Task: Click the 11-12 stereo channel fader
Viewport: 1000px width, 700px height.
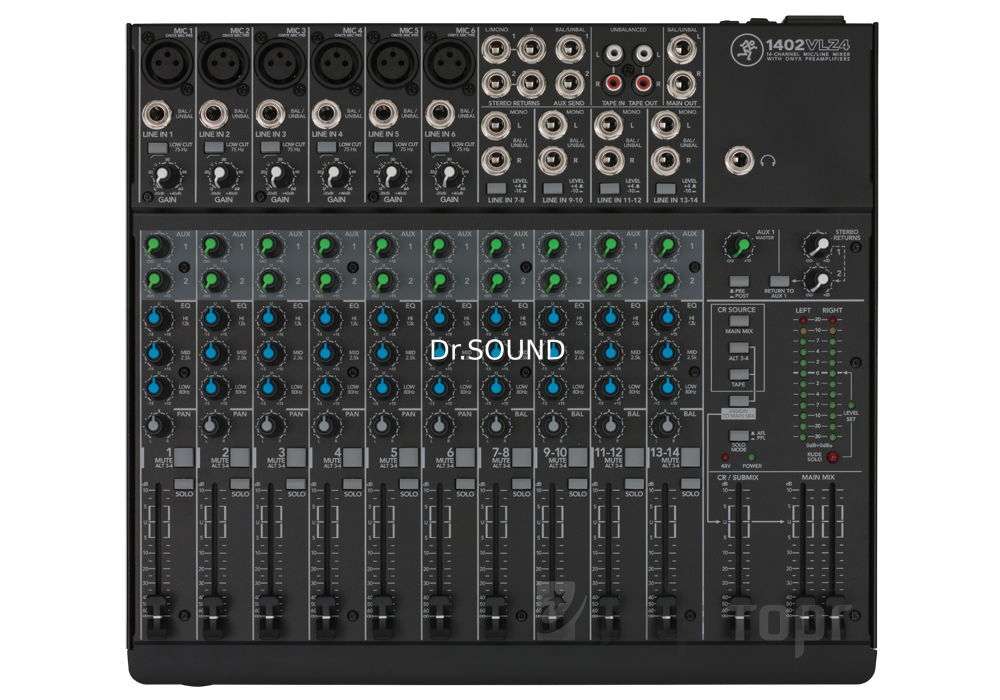Action: pos(608,616)
